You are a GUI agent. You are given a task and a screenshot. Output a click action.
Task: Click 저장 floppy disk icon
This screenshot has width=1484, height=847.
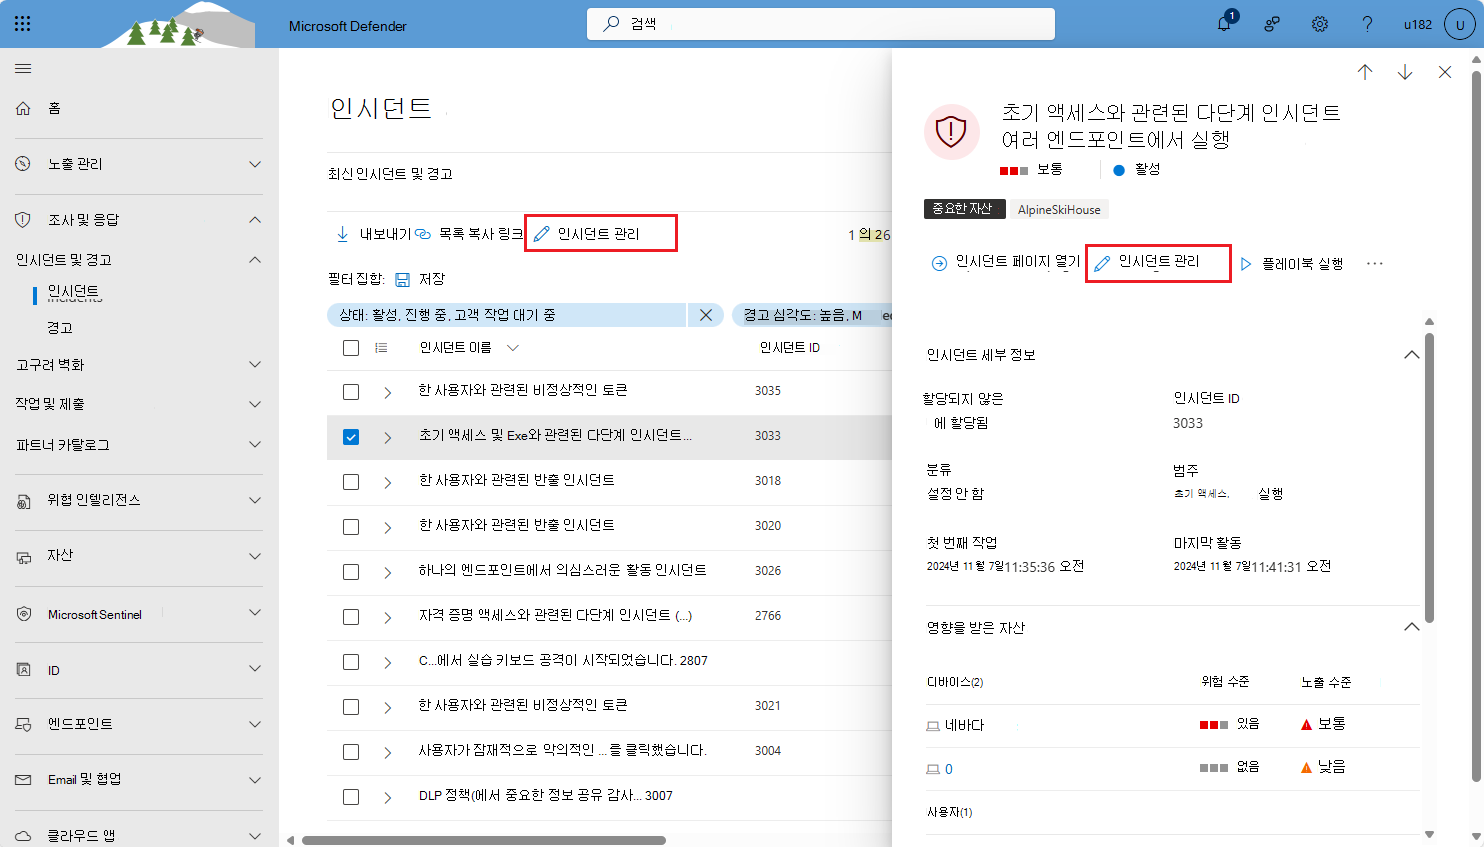point(403,280)
